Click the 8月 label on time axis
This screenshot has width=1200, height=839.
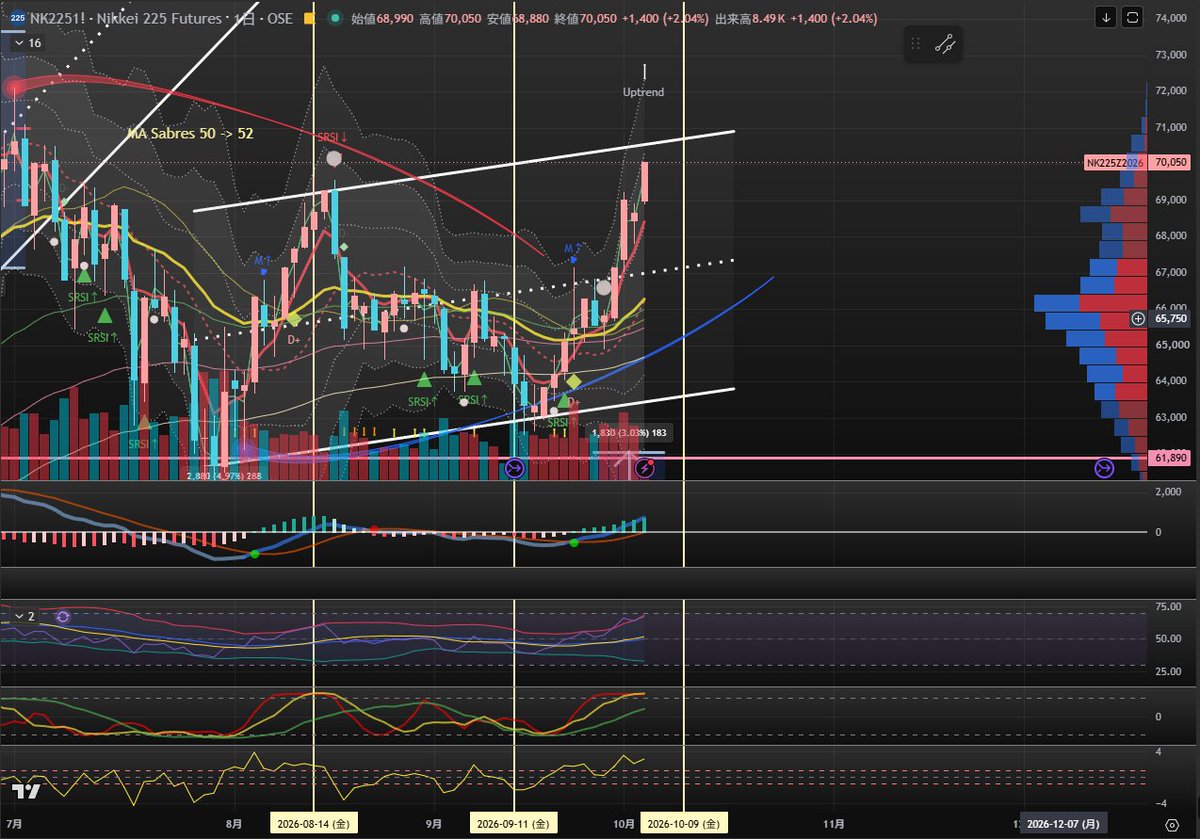pos(235,825)
